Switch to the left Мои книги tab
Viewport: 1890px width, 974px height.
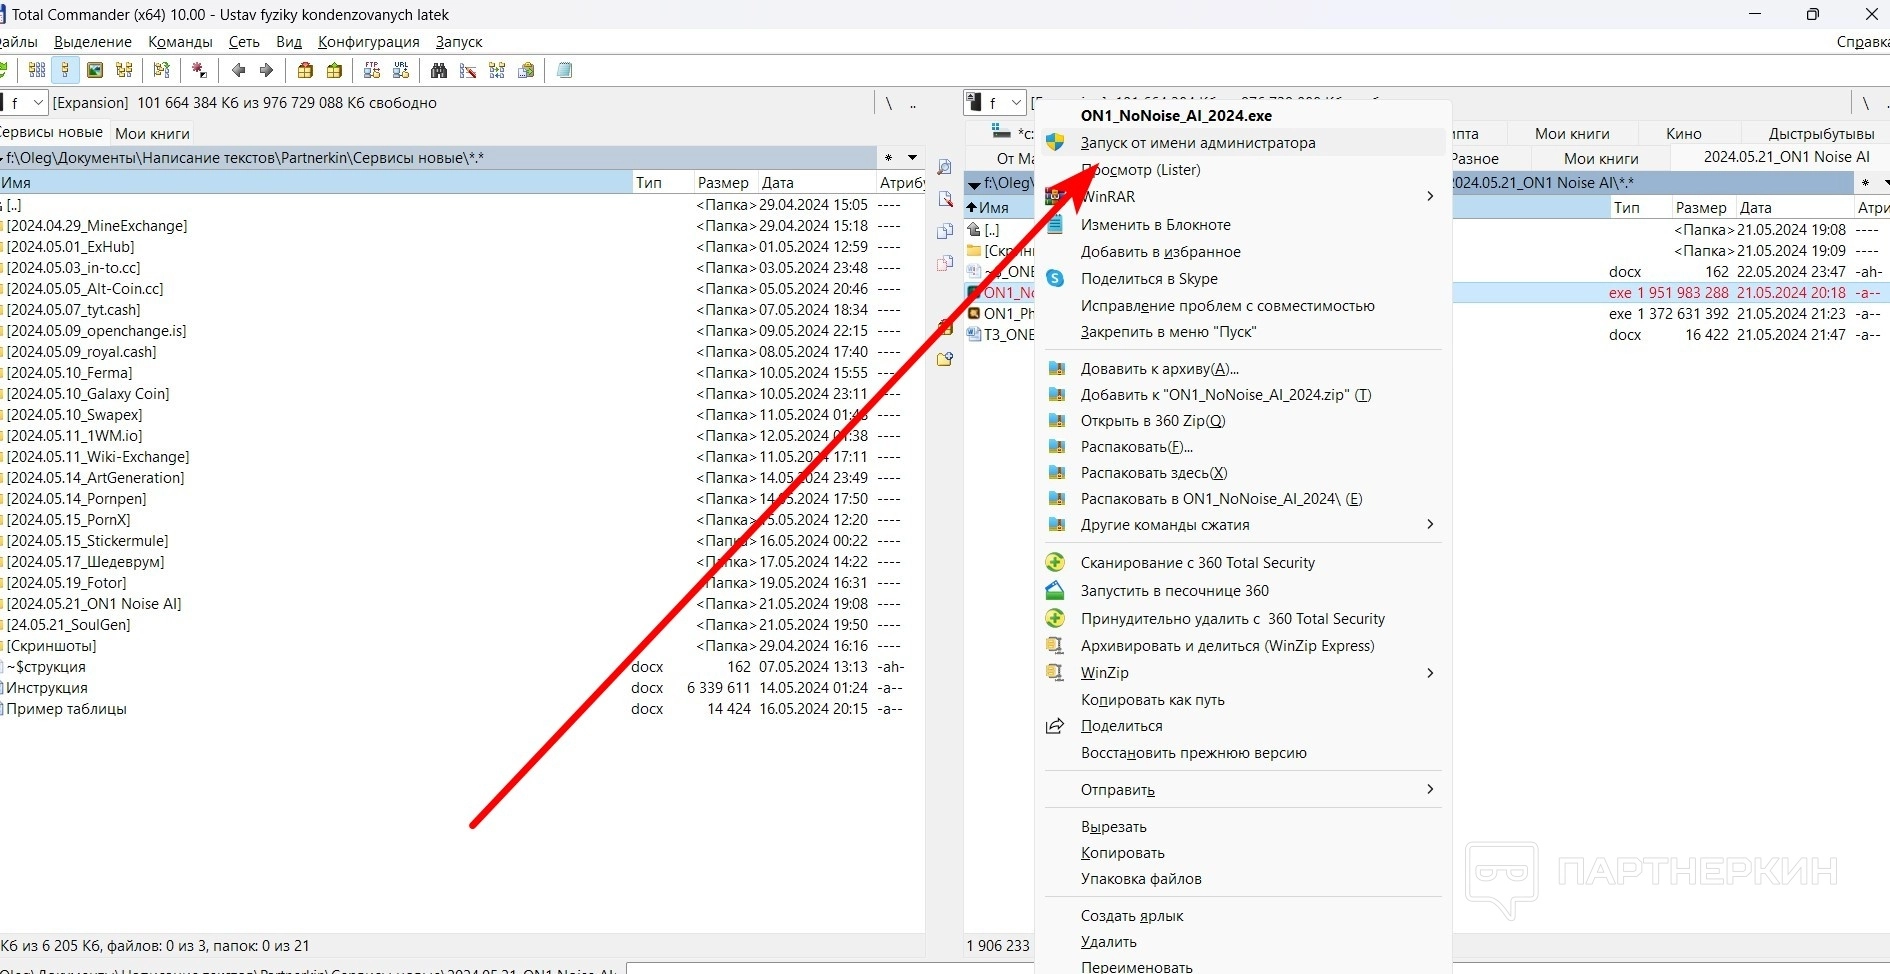point(152,133)
